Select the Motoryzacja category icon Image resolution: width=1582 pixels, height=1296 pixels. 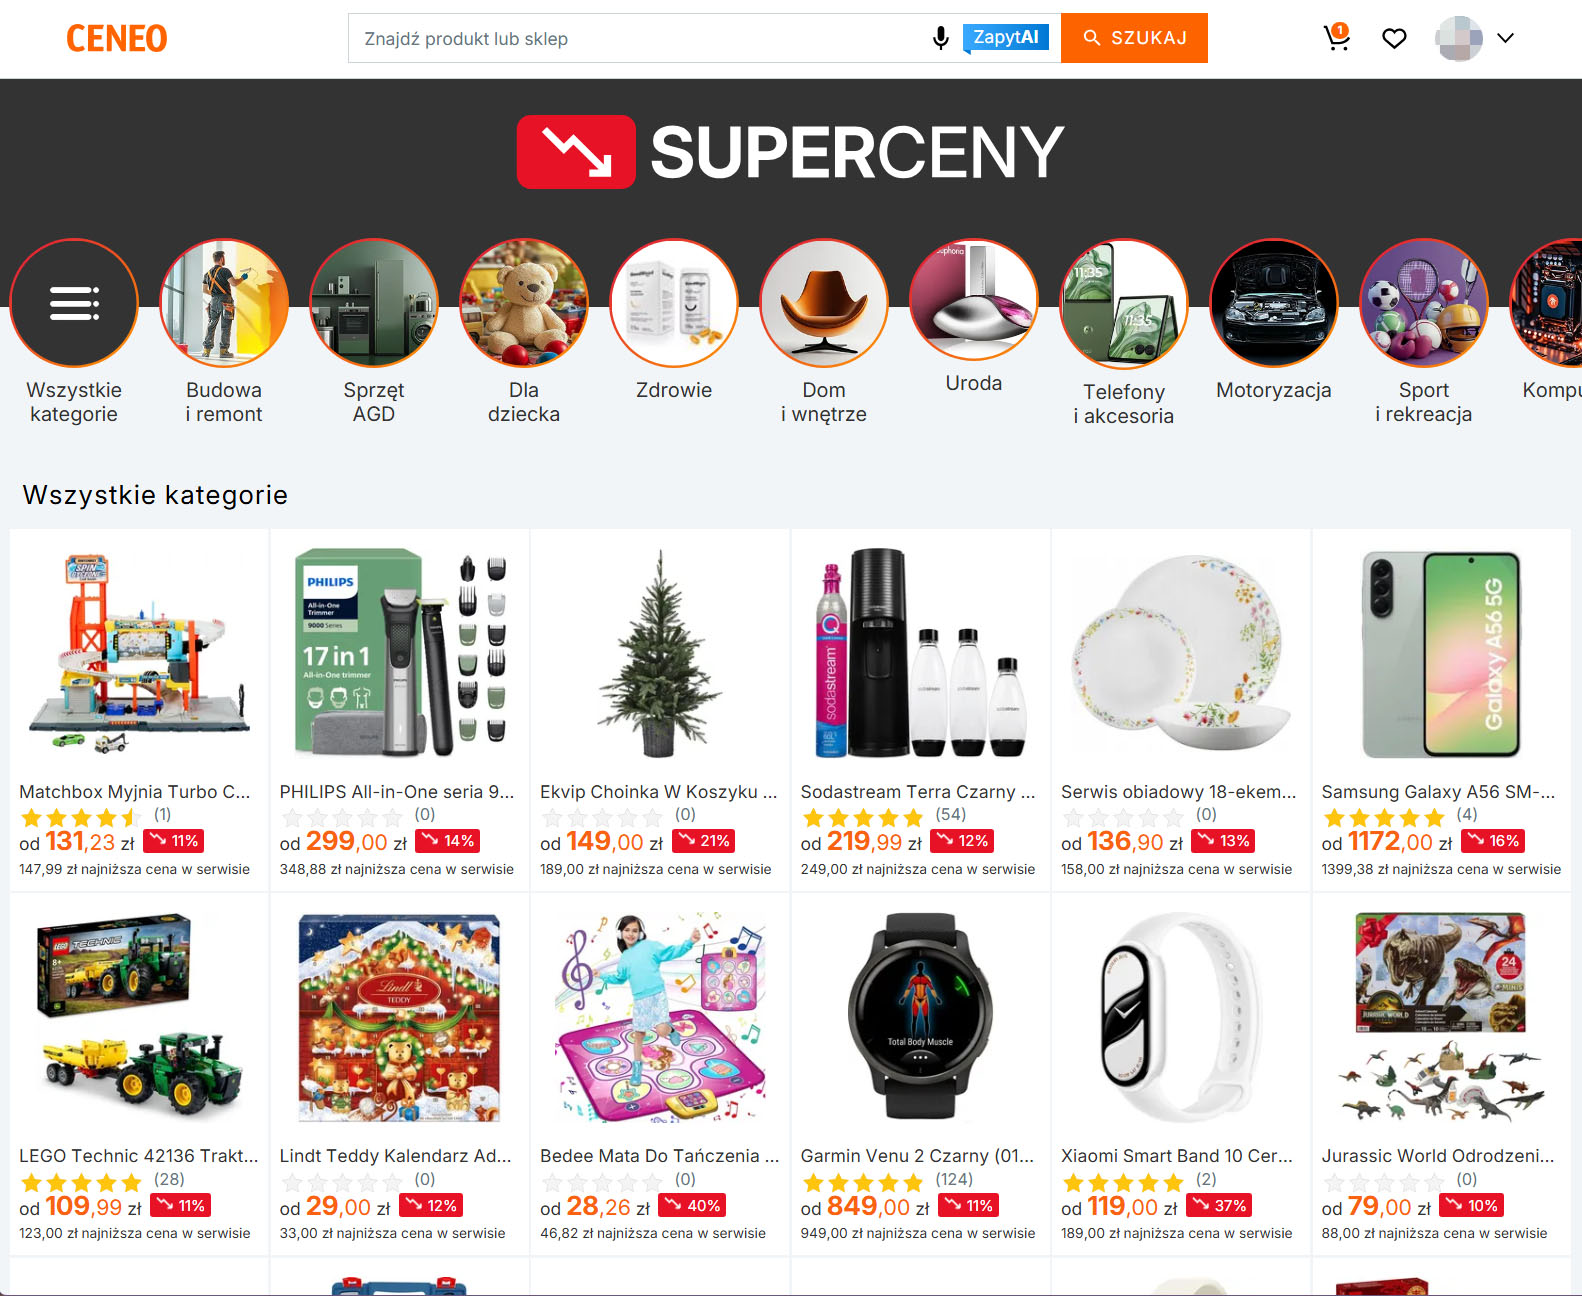(1274, 303)
